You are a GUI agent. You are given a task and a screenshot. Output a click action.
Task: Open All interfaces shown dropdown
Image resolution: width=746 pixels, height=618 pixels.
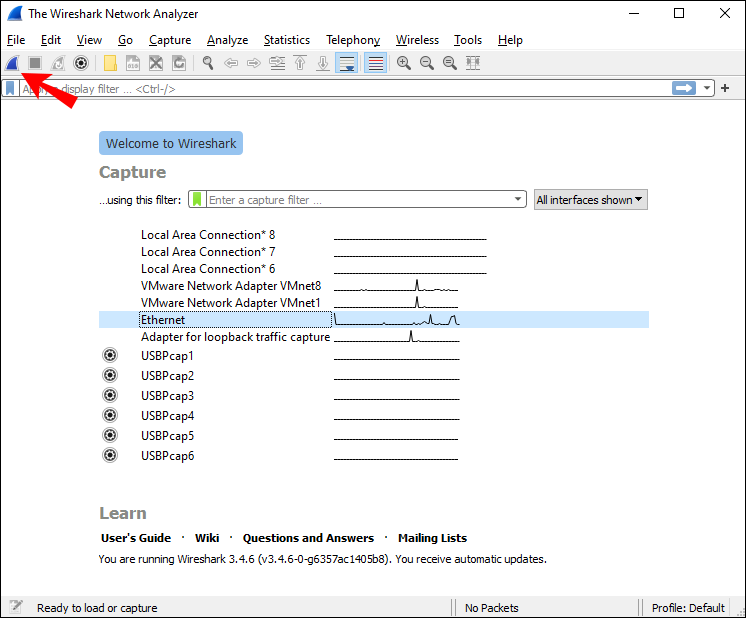pos(590,199)
